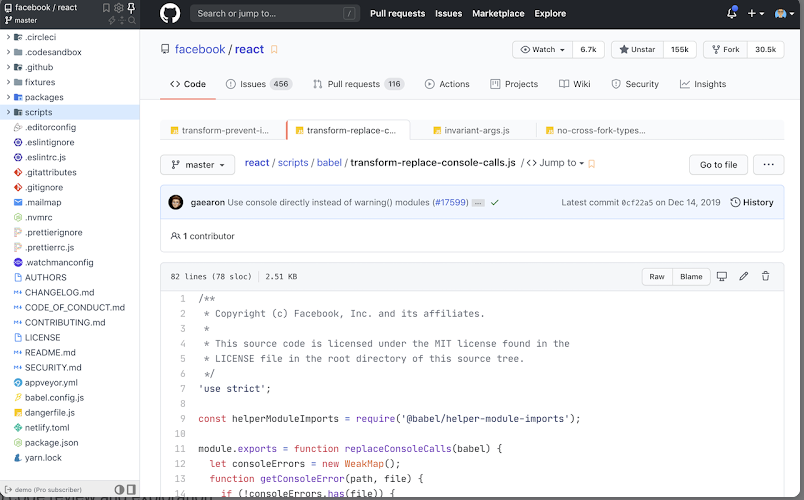Click the lightning bolt icon in sidebar header
This screenshot has width=804, height=500.
pos(112,21)
